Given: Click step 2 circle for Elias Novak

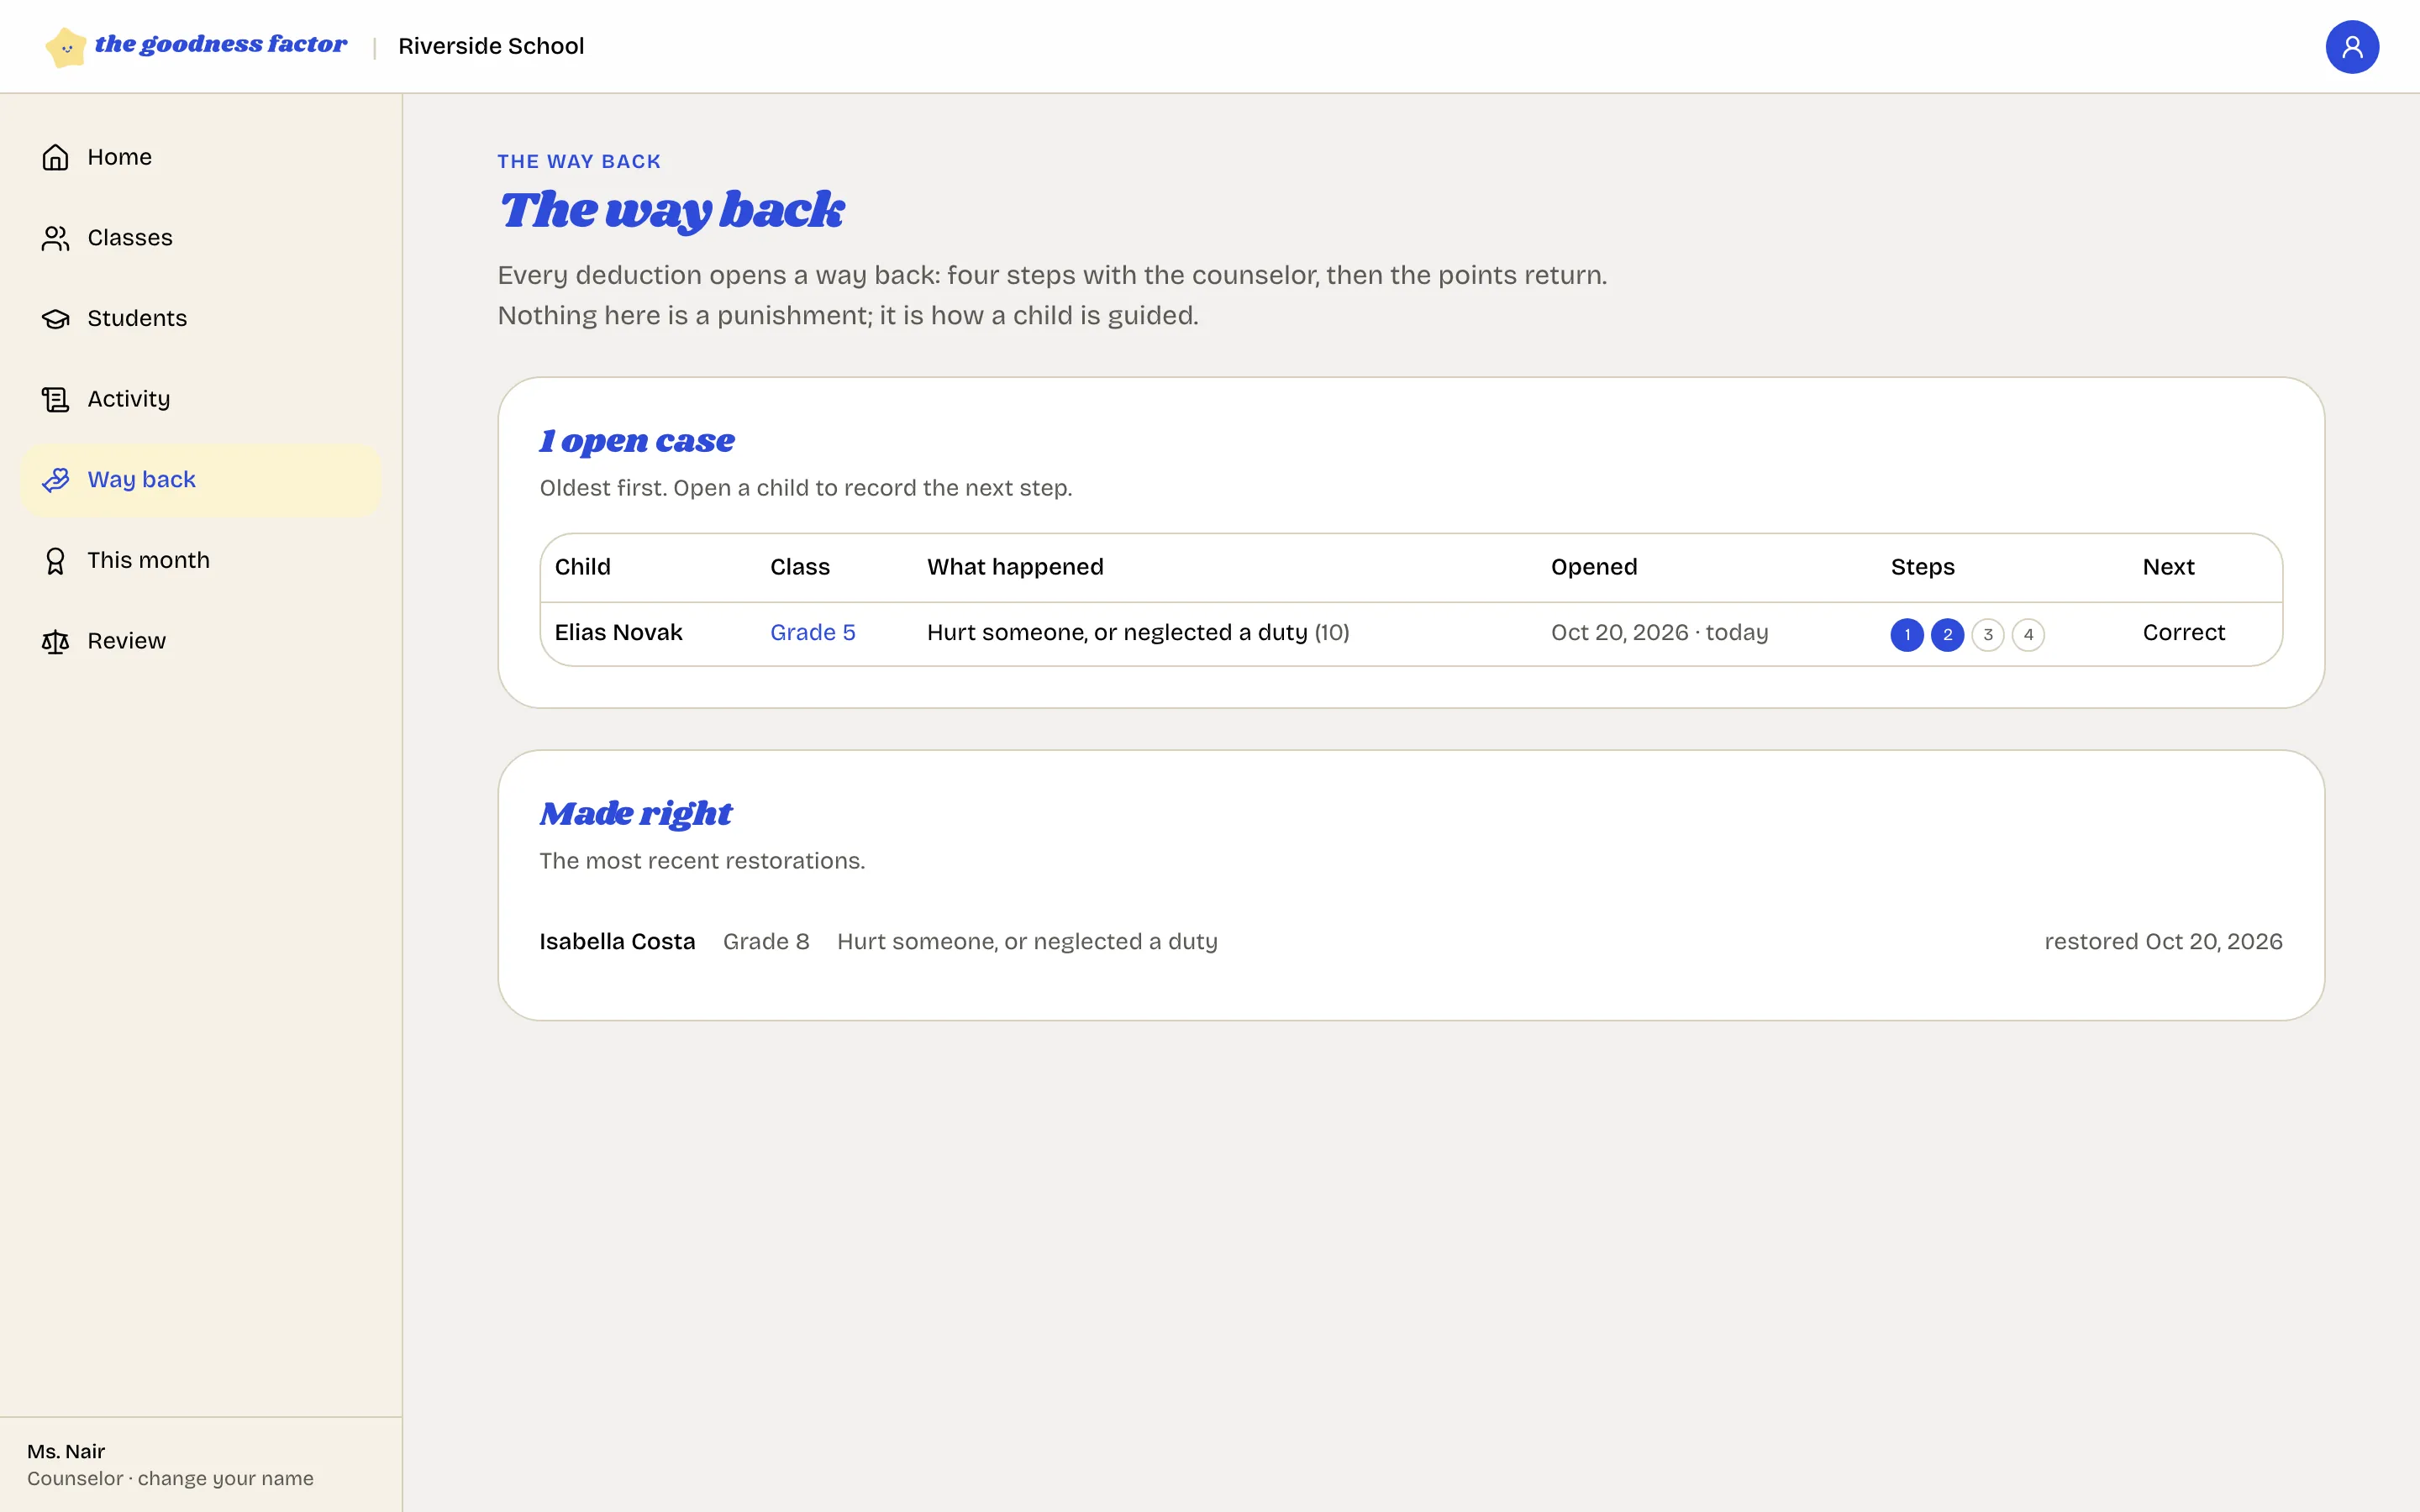Looking at the screenshot, I should click(1947, 635).
